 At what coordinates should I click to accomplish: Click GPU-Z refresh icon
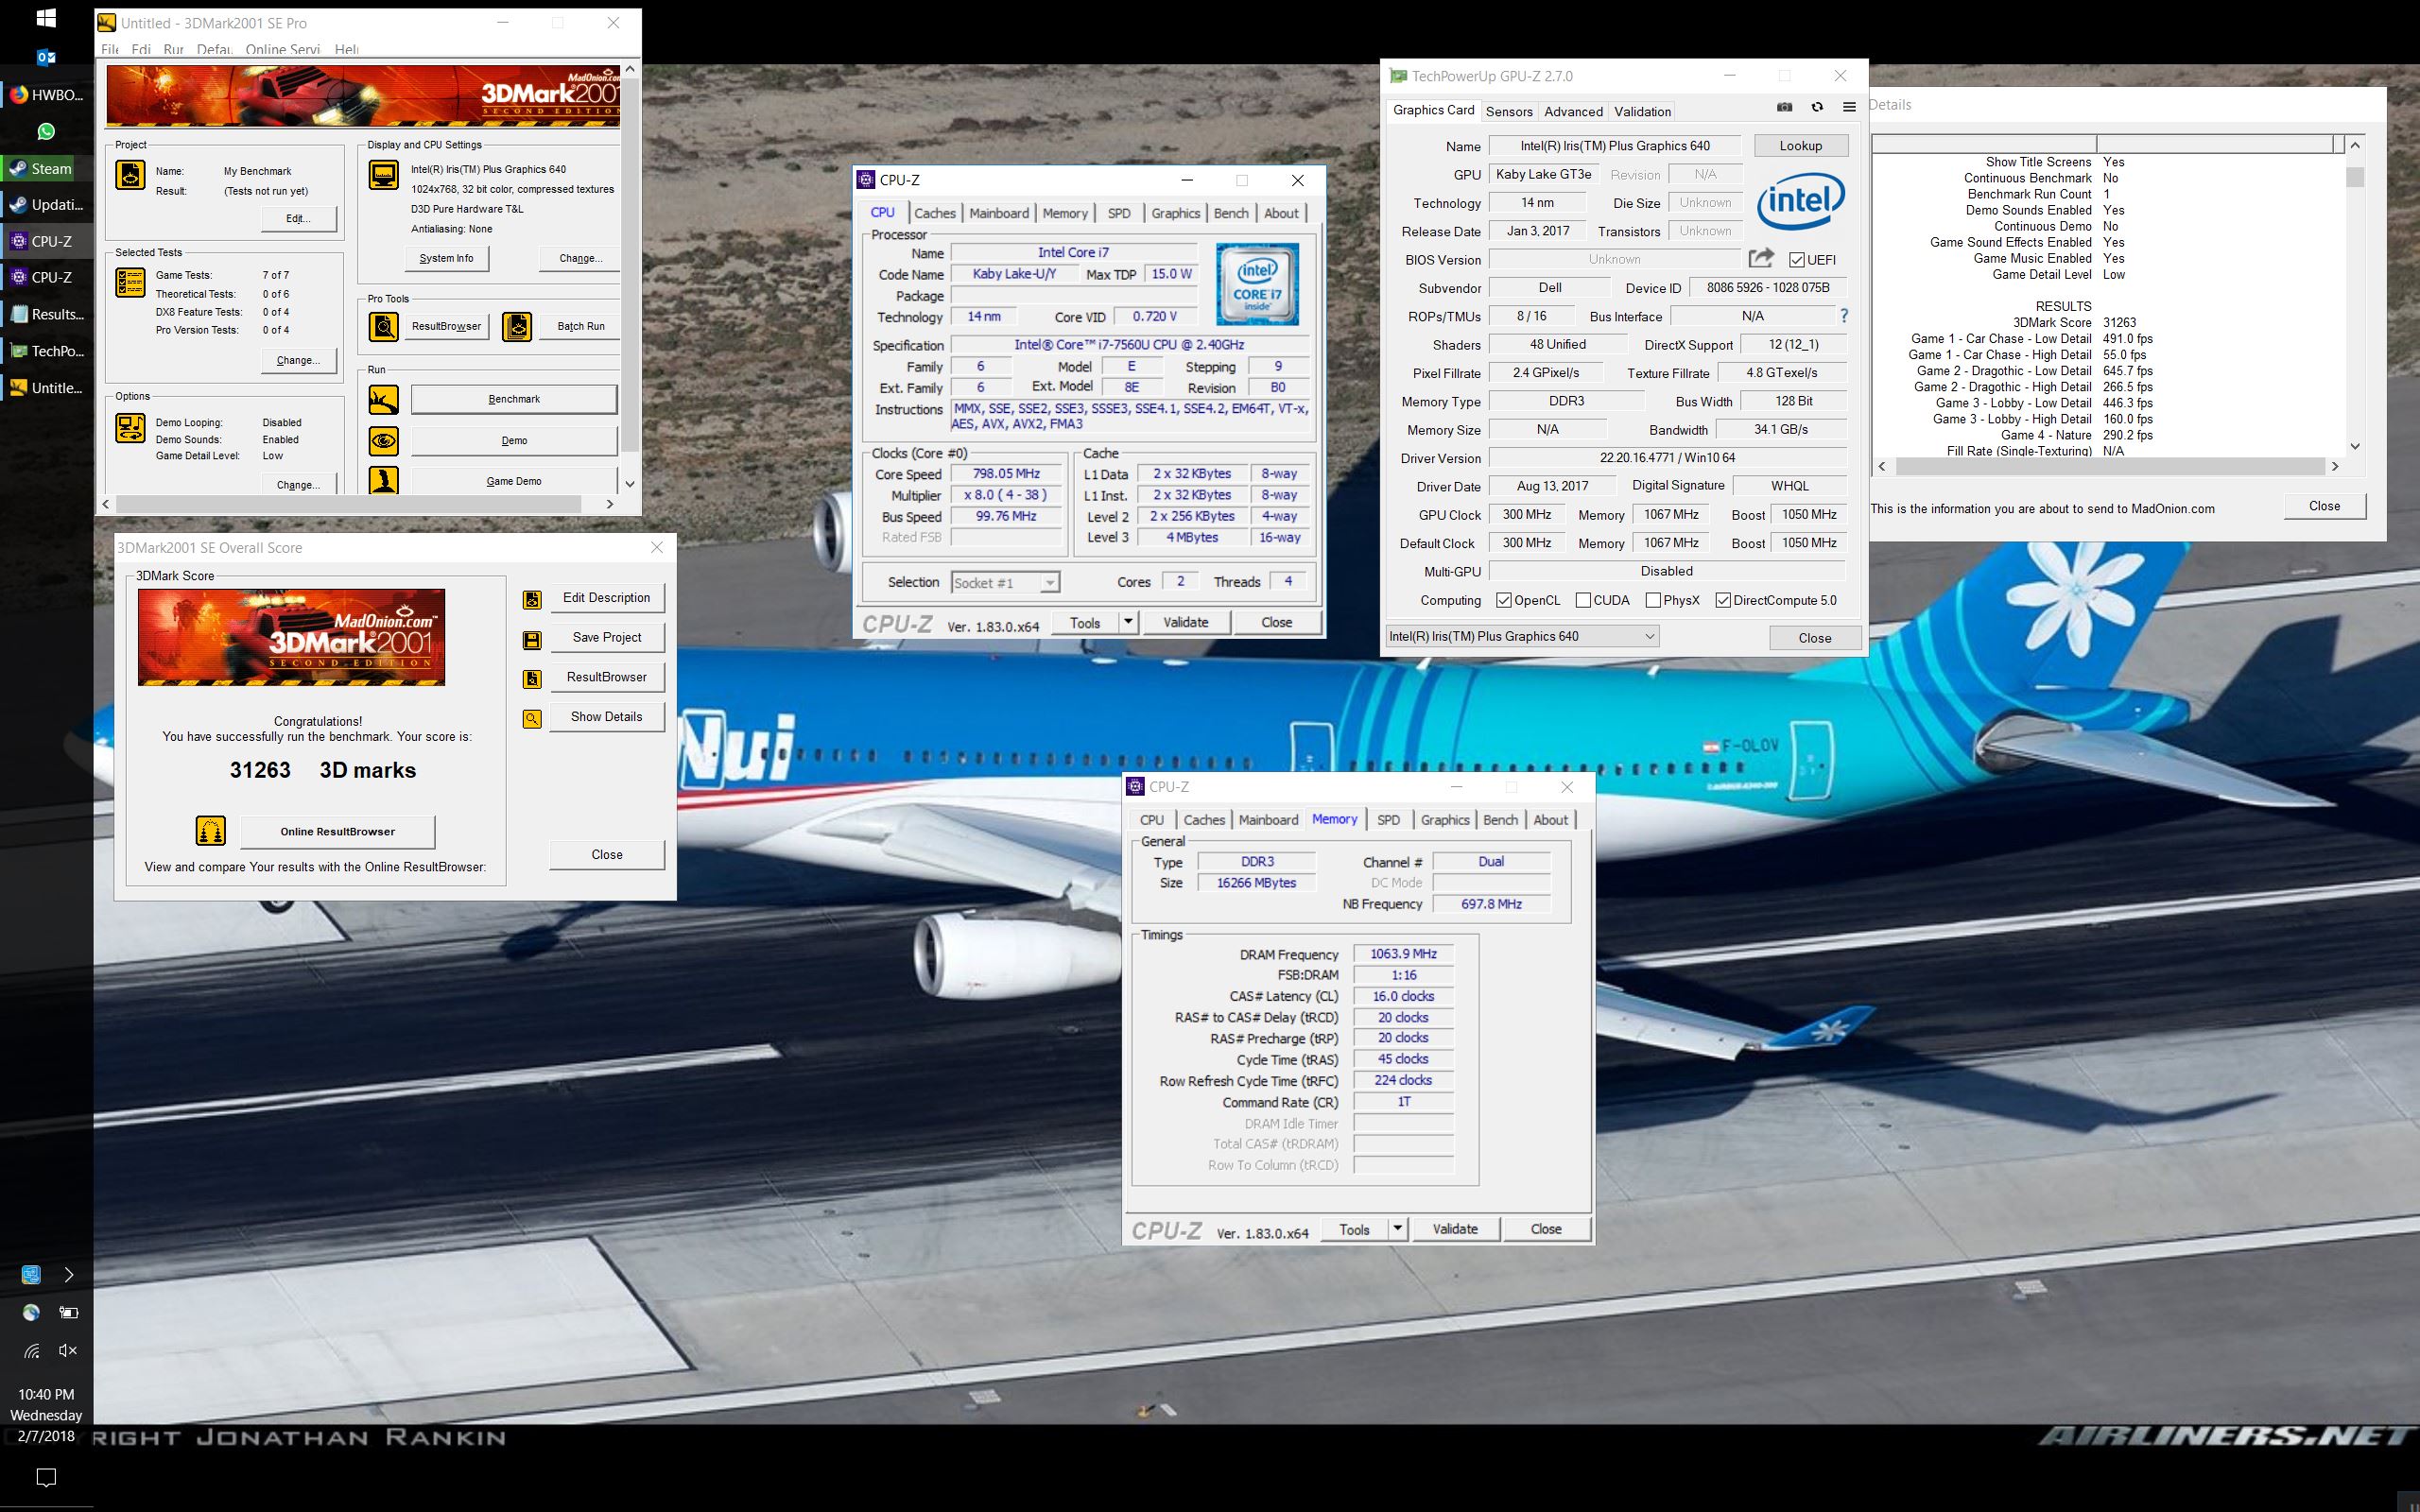(1817, 107)
